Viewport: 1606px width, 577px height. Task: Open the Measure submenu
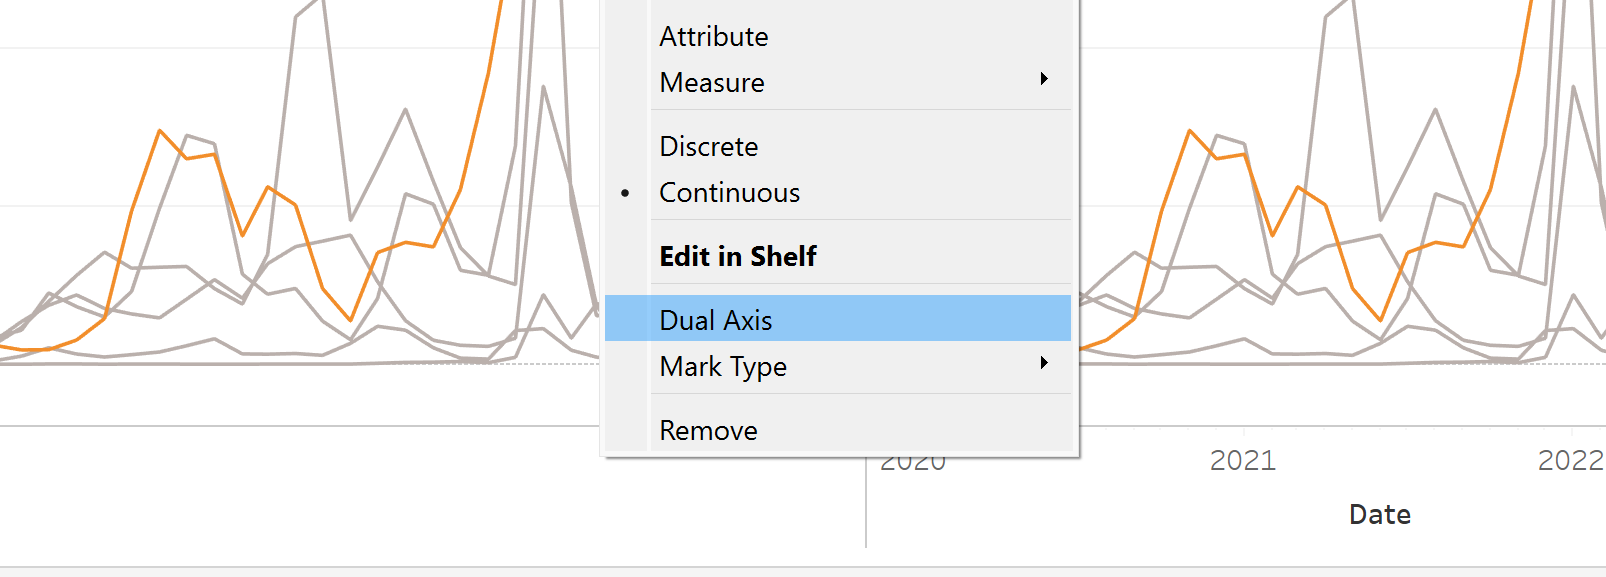click(712, 83)
